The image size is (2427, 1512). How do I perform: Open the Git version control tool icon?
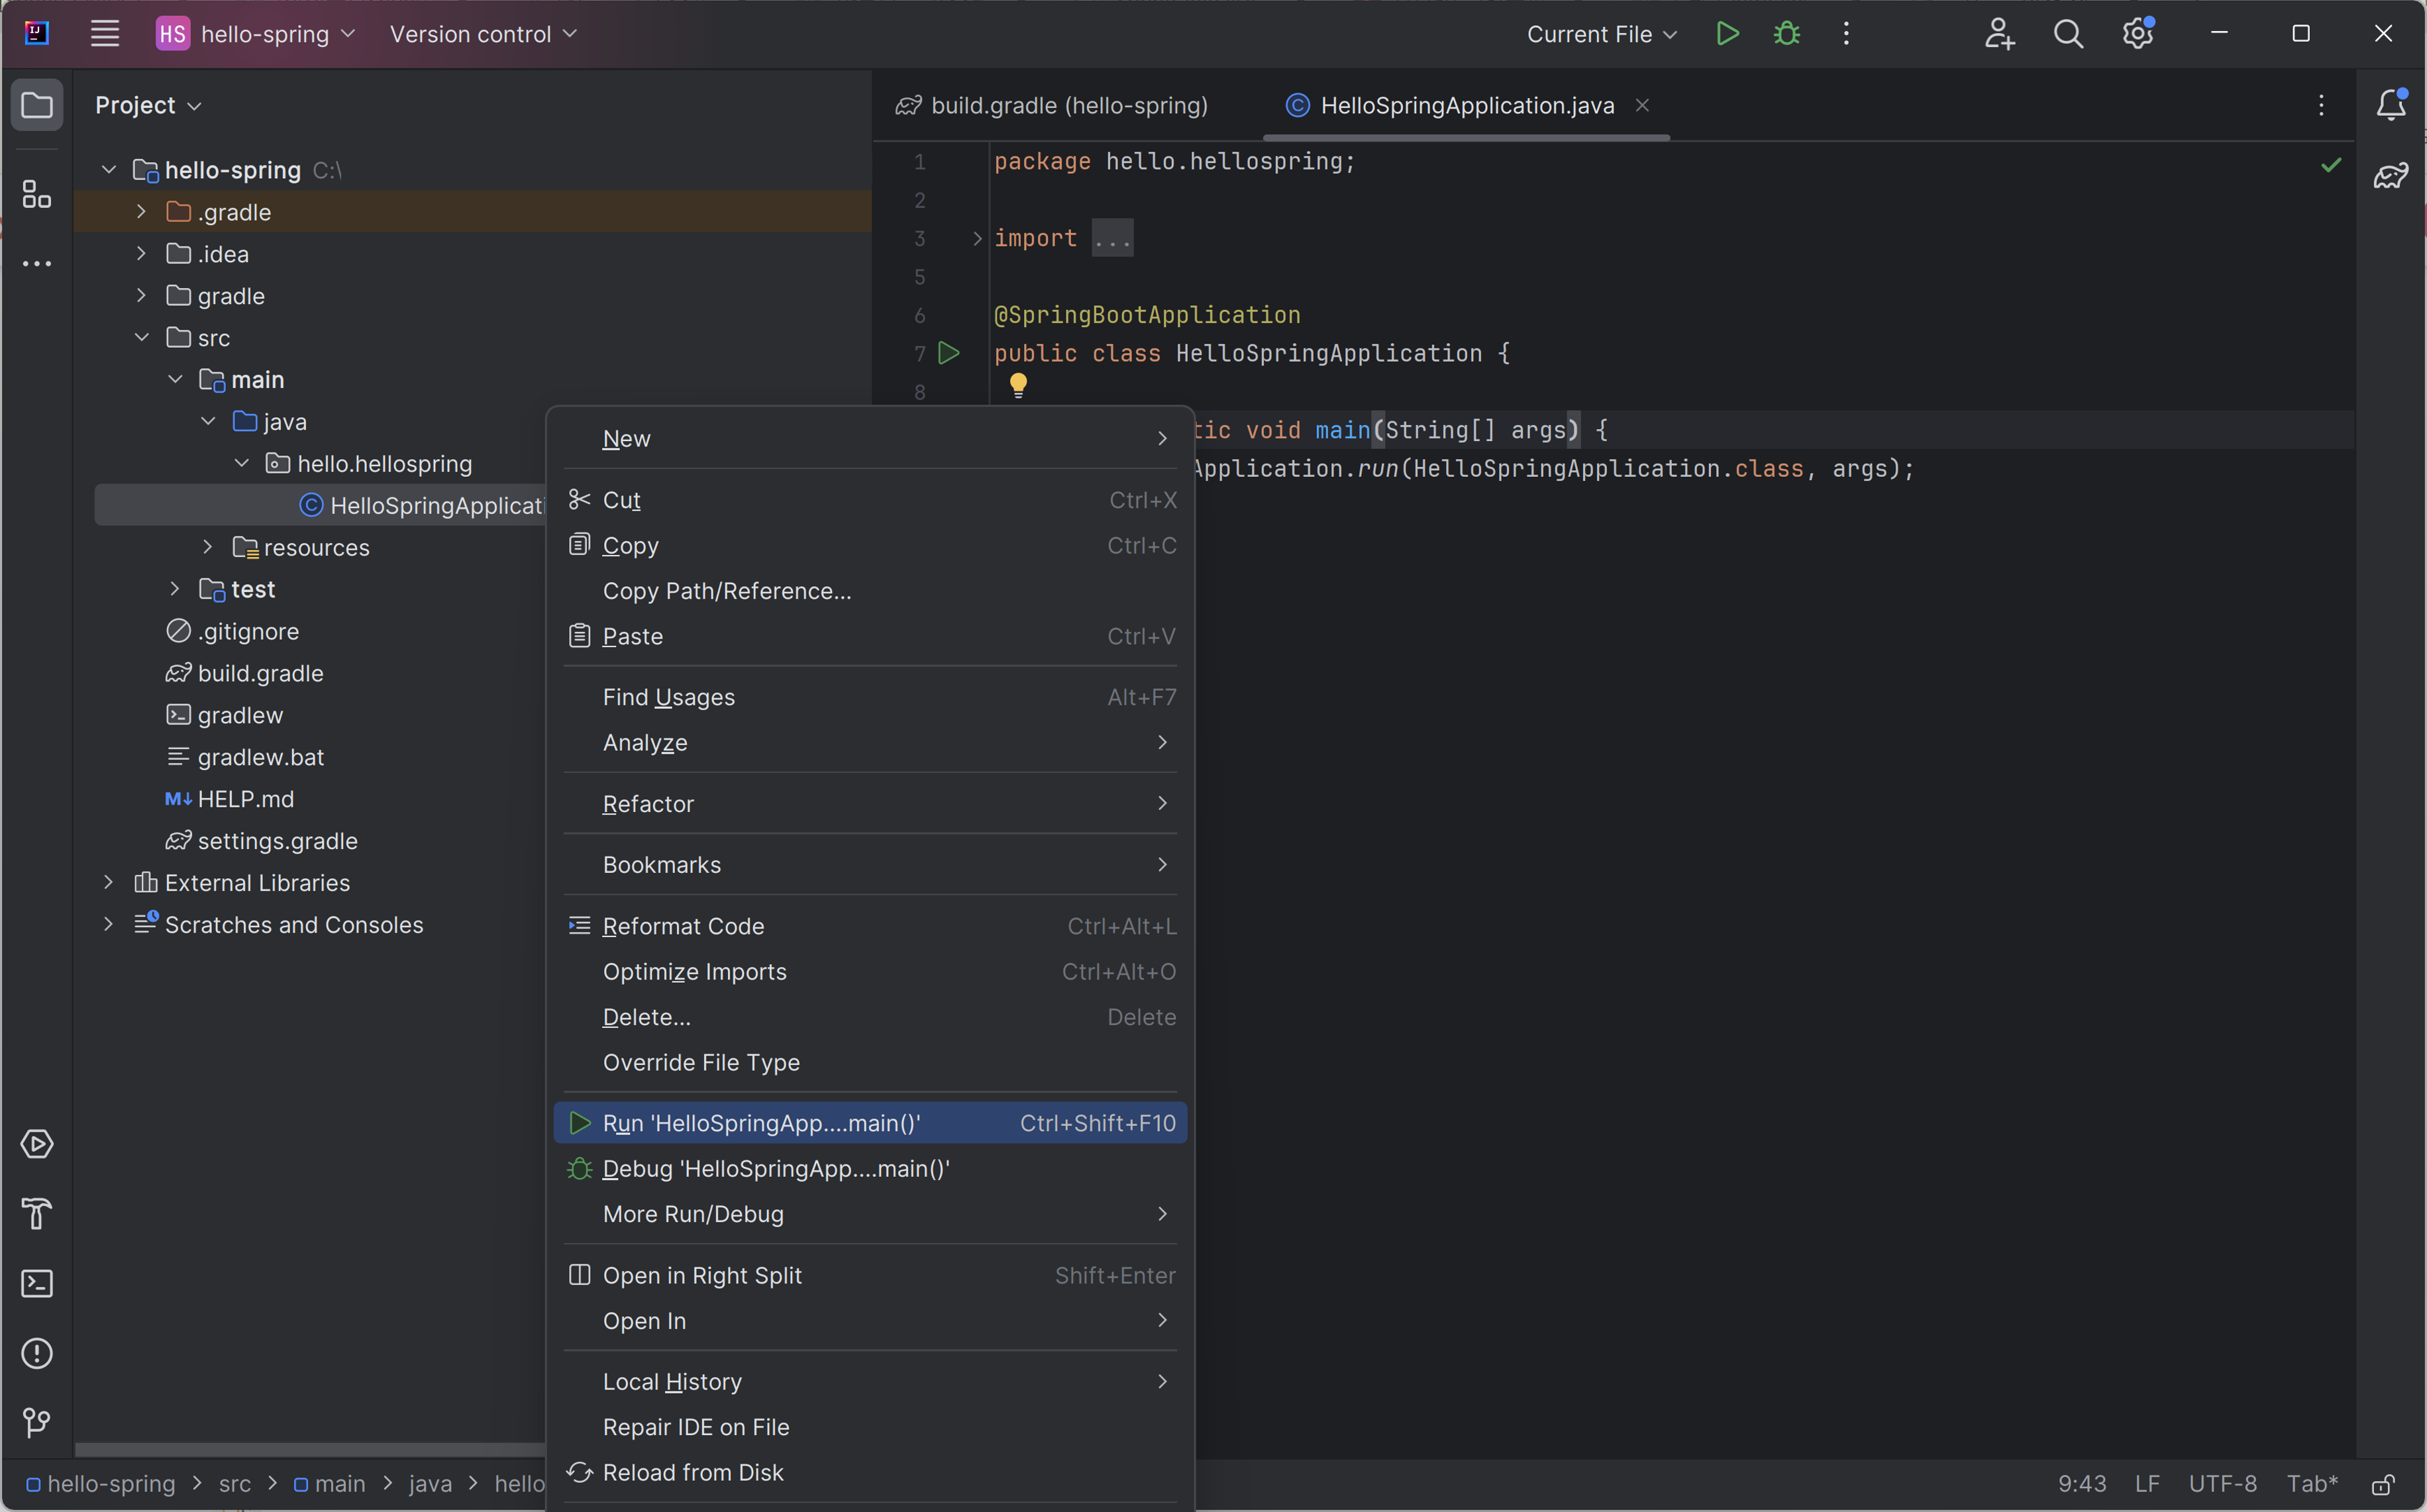[37, 1422]
